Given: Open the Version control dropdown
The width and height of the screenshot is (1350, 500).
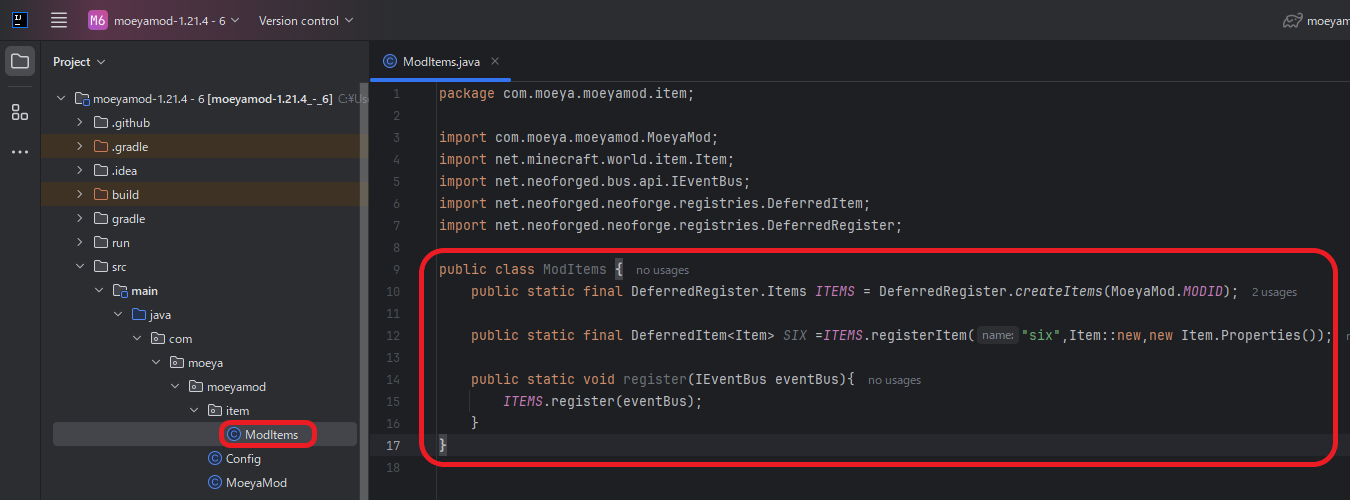Looking at the screenshot, I should click(x=306, y=20).
